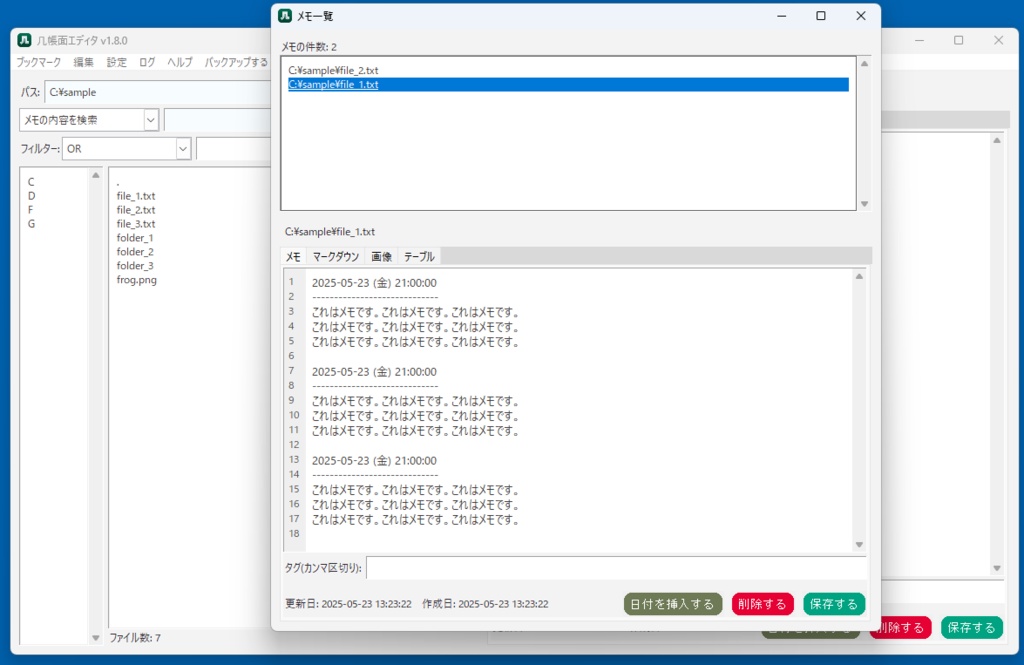Select frog.png in the file list
The height and width of the screenshot is (665, 1024).
pos(136,280)
